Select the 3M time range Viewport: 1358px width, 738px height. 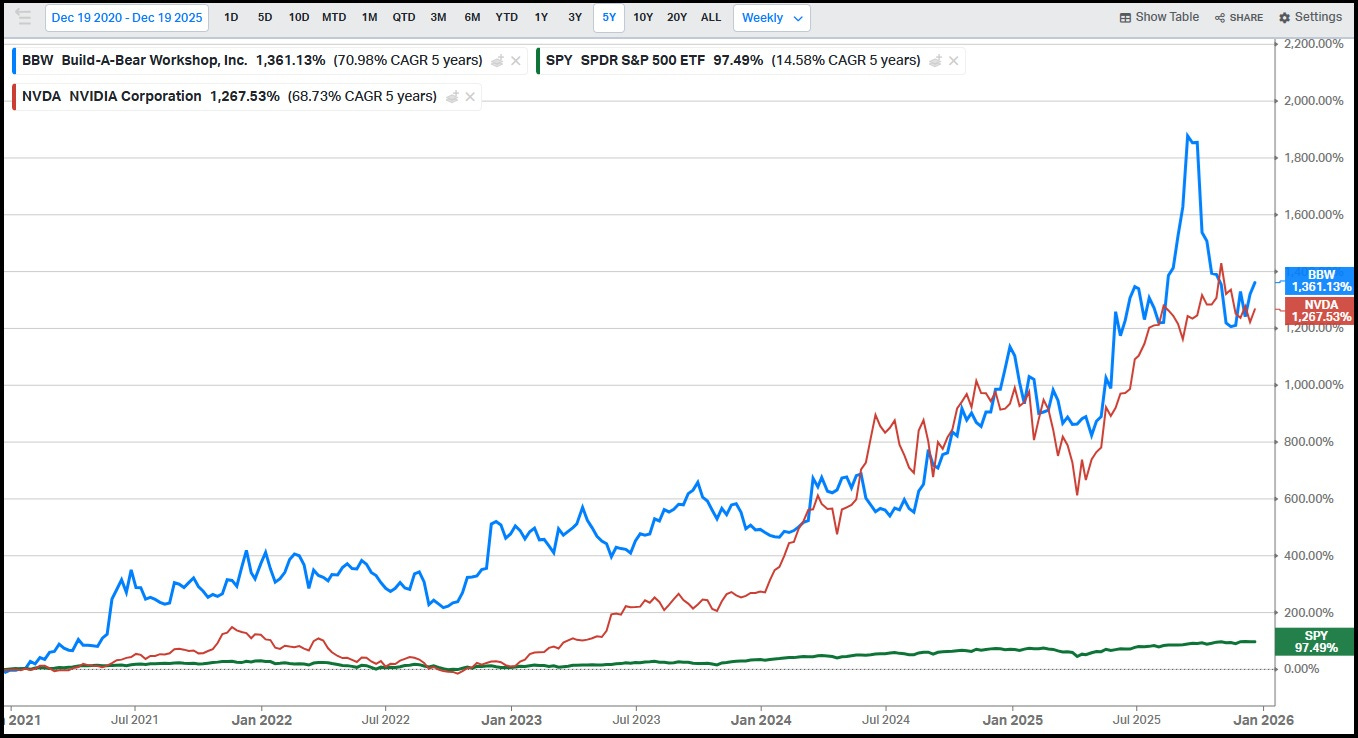tap(438, 18)
